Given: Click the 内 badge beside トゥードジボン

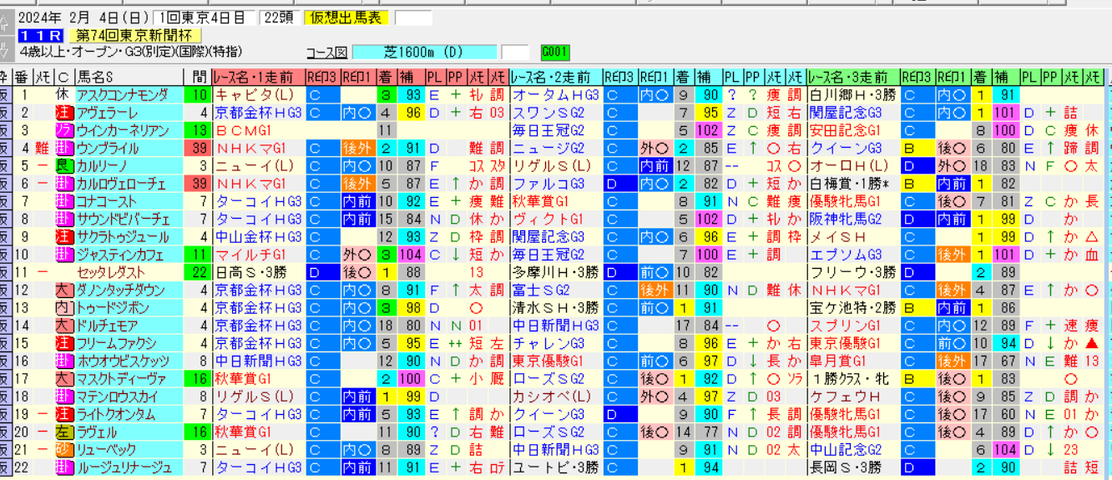Looking at the screenshot, I should [x=64, y=307].
